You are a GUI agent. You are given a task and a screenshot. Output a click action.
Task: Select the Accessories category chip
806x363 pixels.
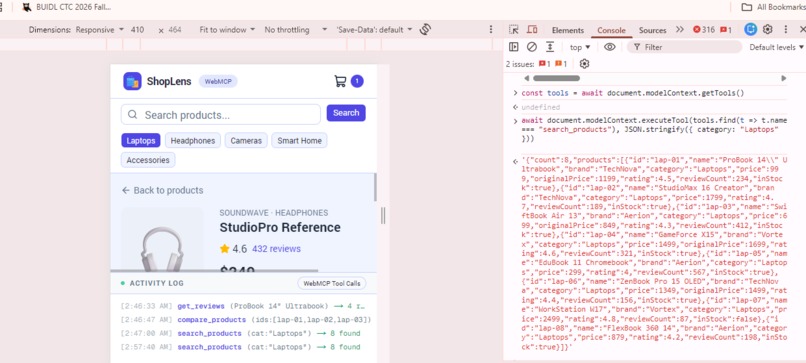[x=148, y=160]
